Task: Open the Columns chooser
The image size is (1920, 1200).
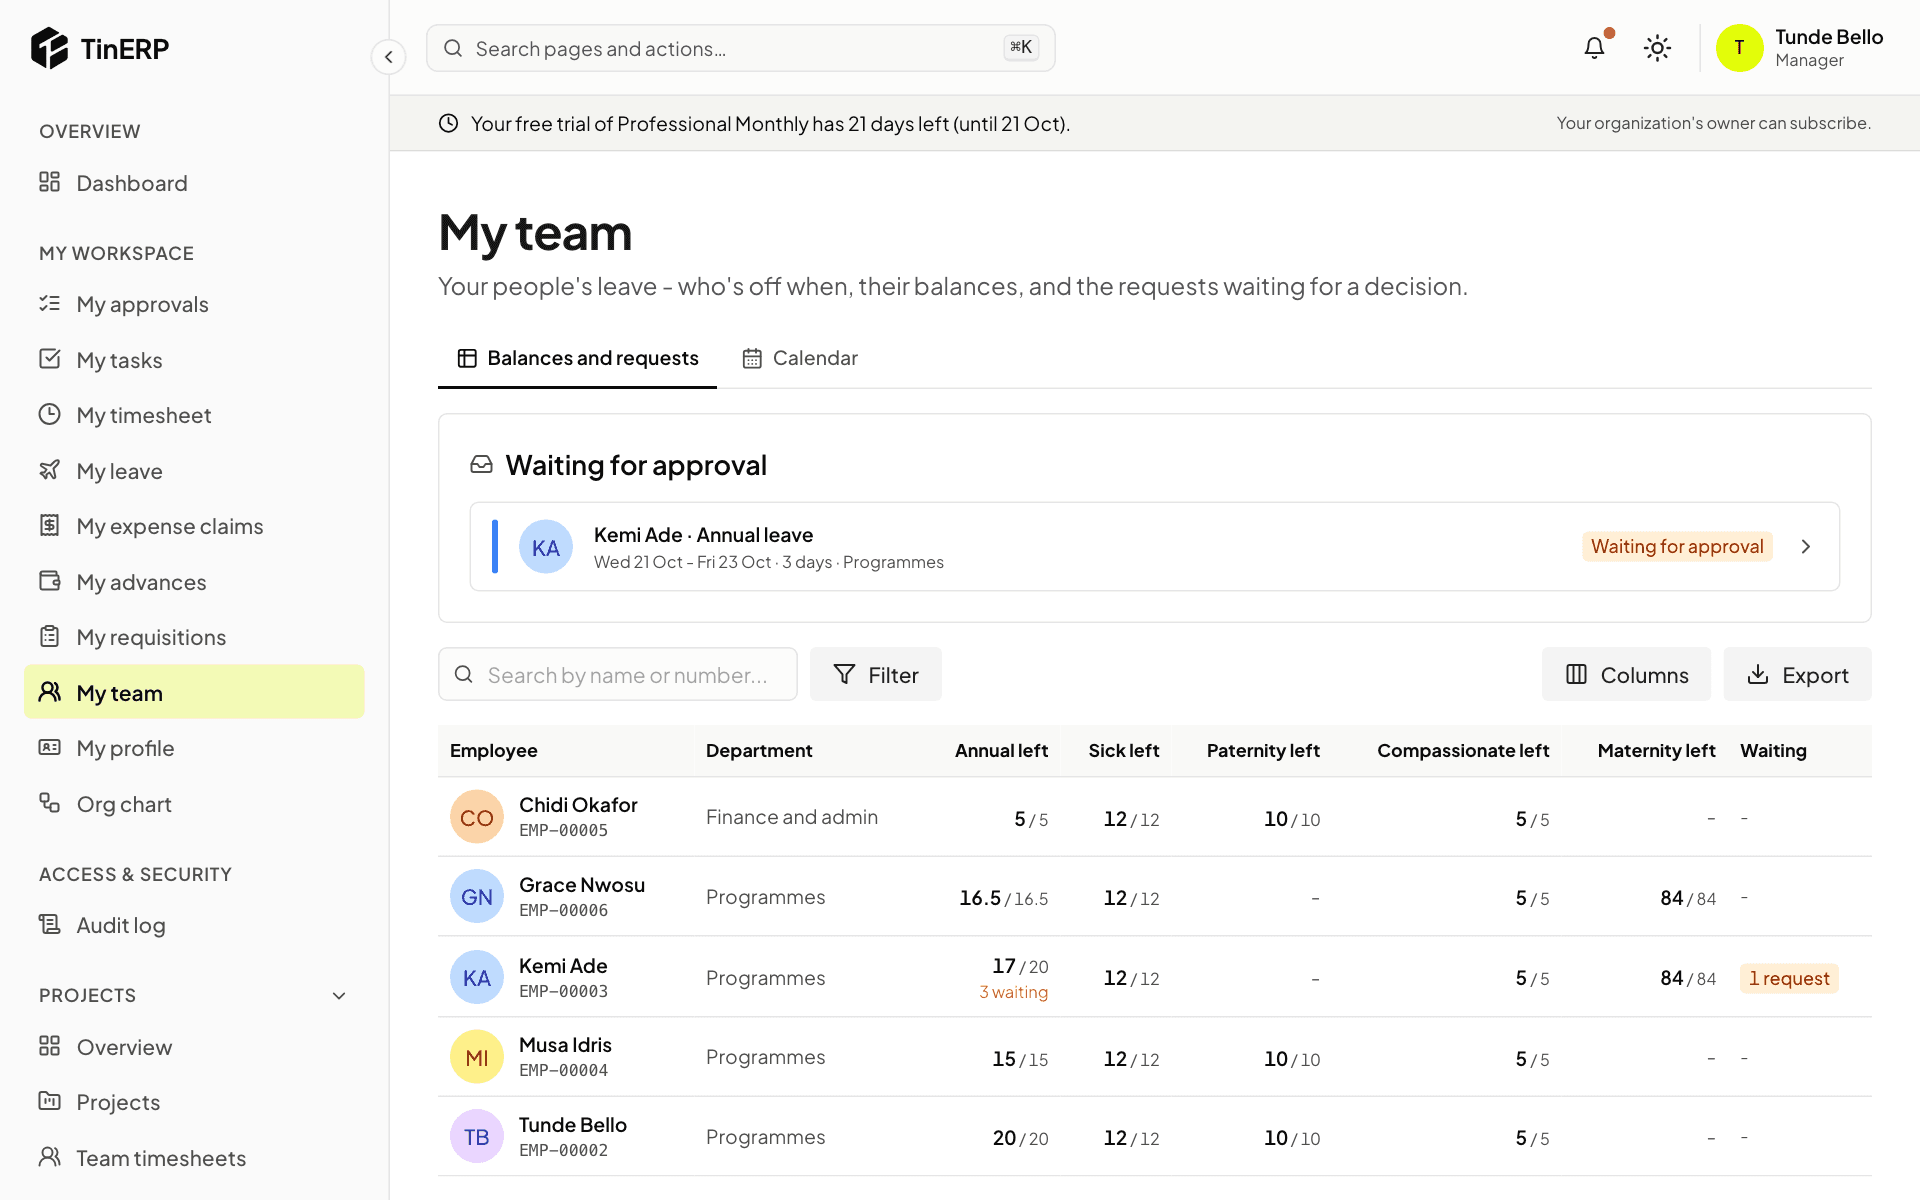Action: click(1626, 675)
